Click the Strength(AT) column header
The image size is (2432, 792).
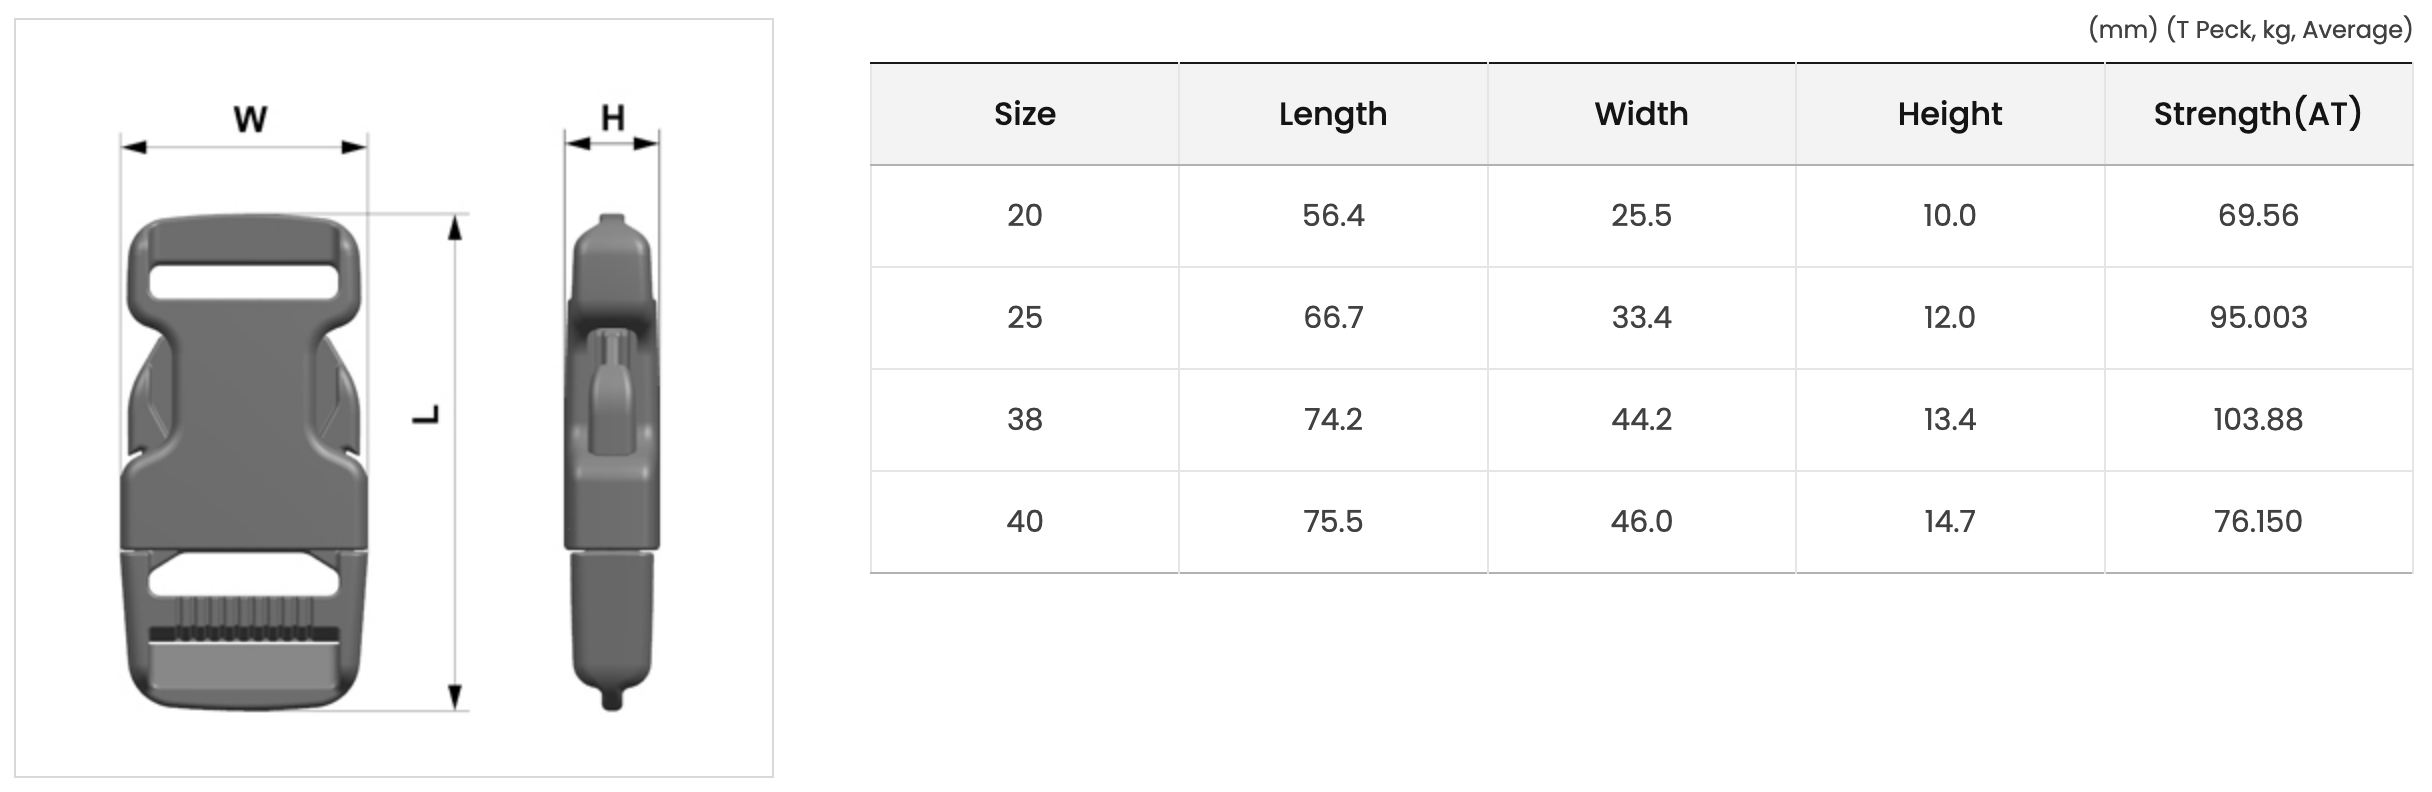click(2258, 114)
